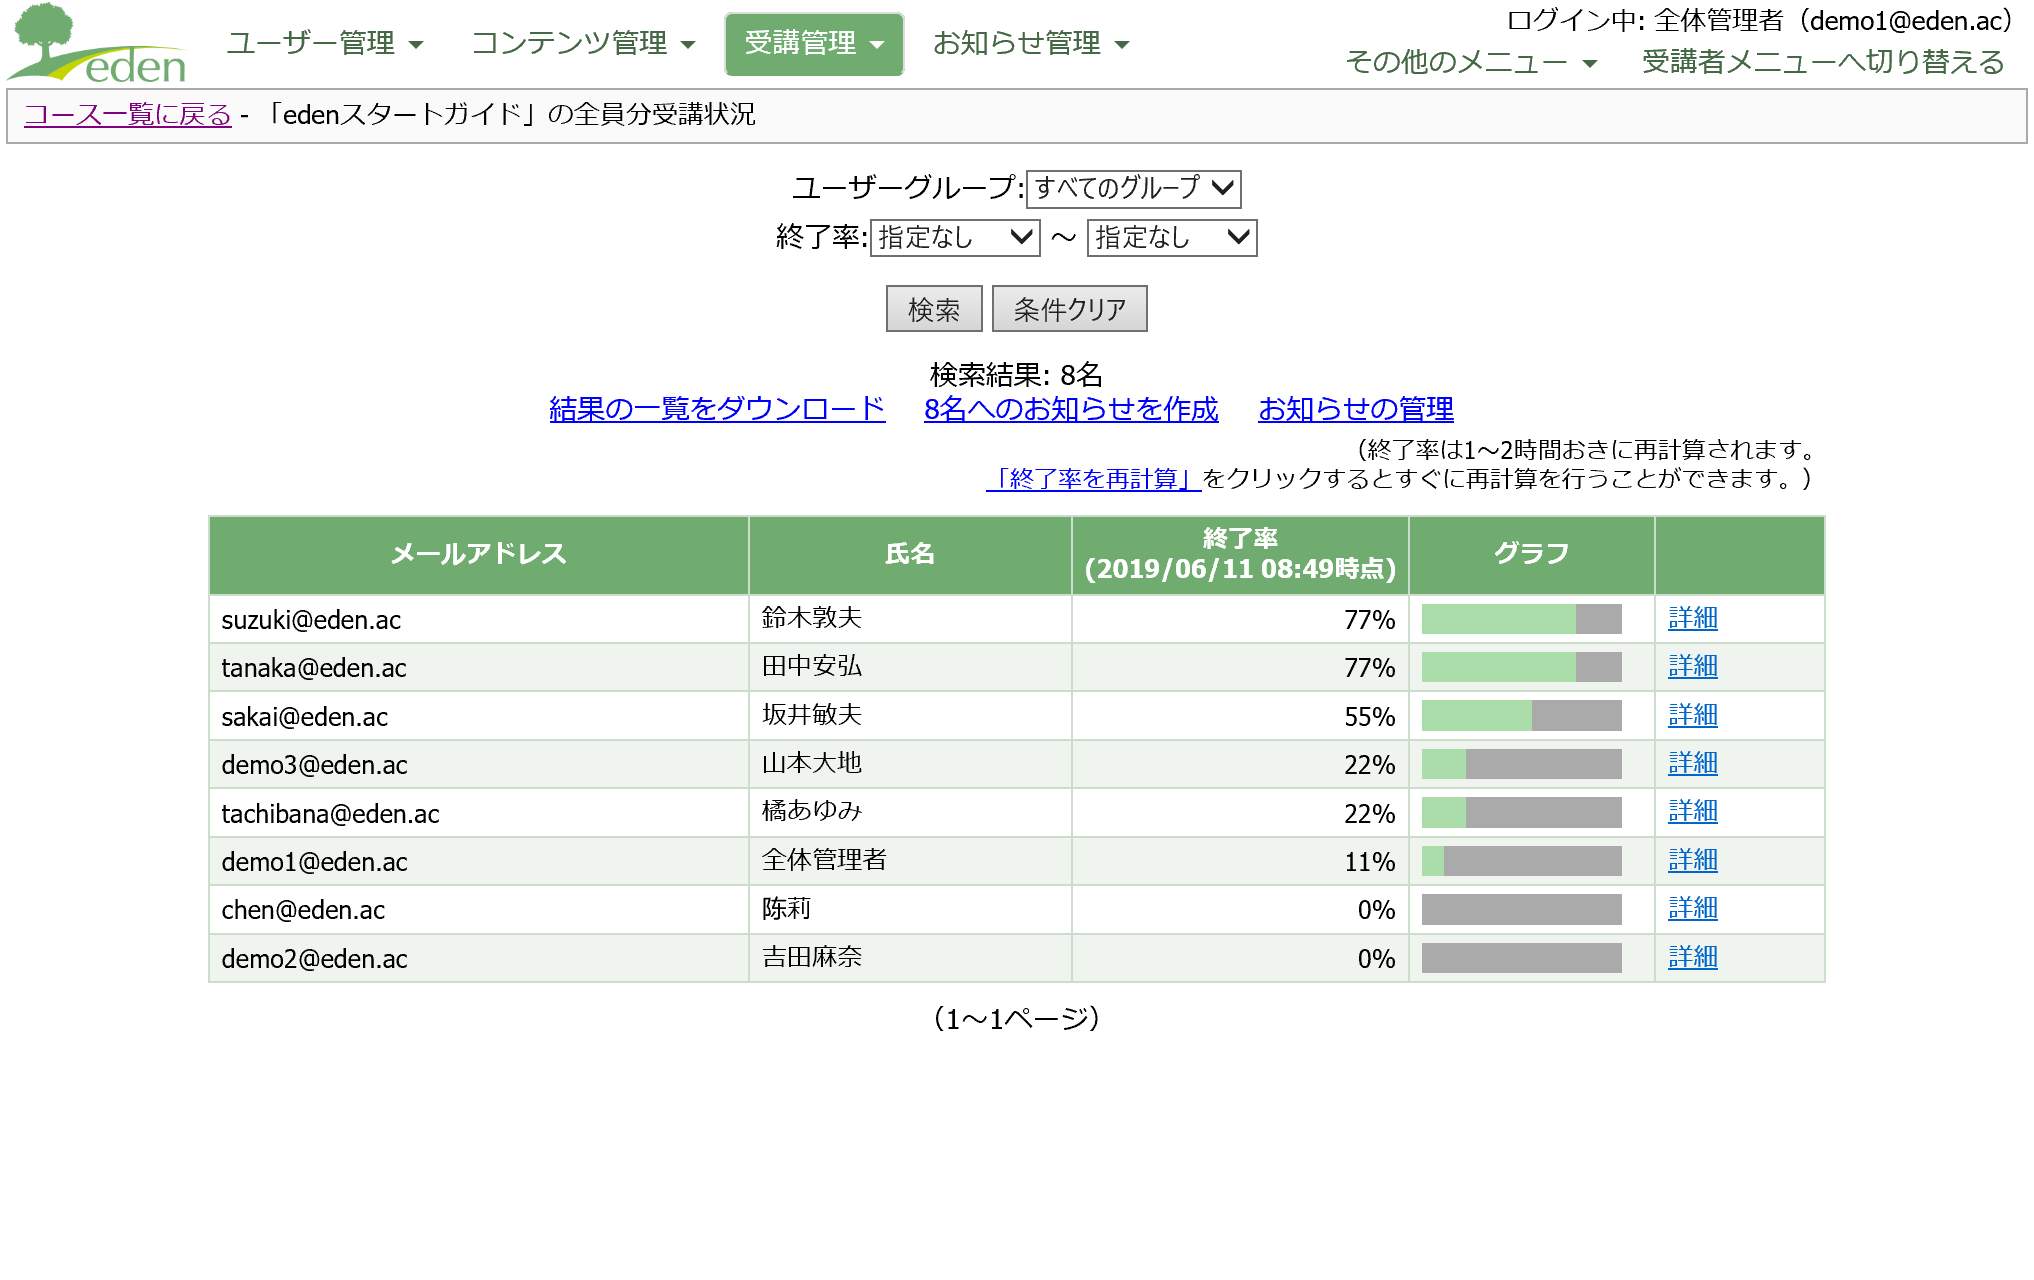This screenshot has height=1280, width=2034.
Task: Click progress bar for sakai@eden.ac row
Action: [x=1521, y=716]
